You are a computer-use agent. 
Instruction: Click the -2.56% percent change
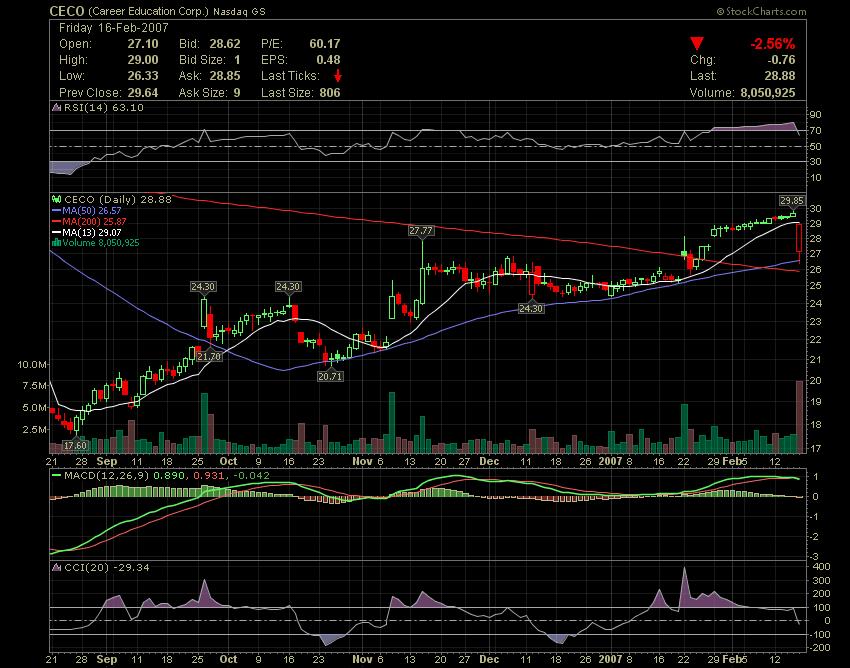coord(772,44)
